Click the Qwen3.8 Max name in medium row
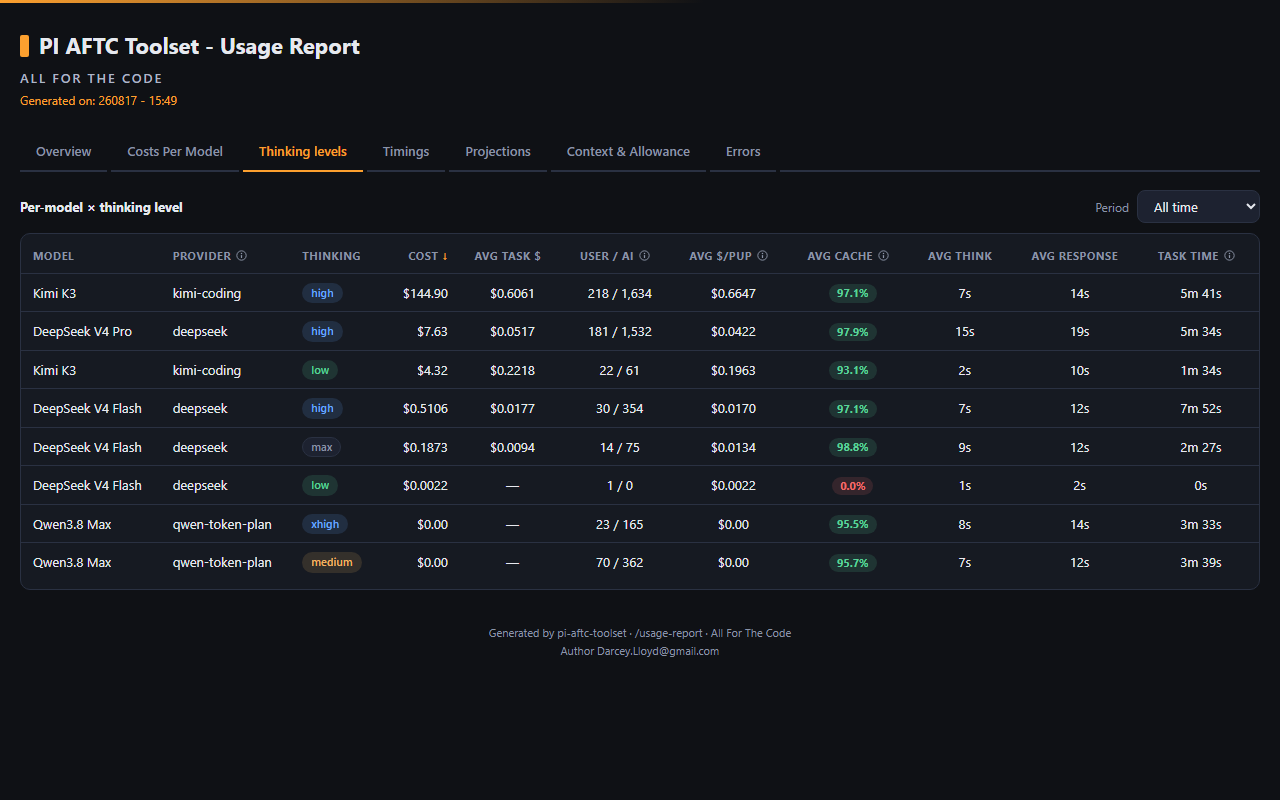The image size is (1280, 800). 72,562
